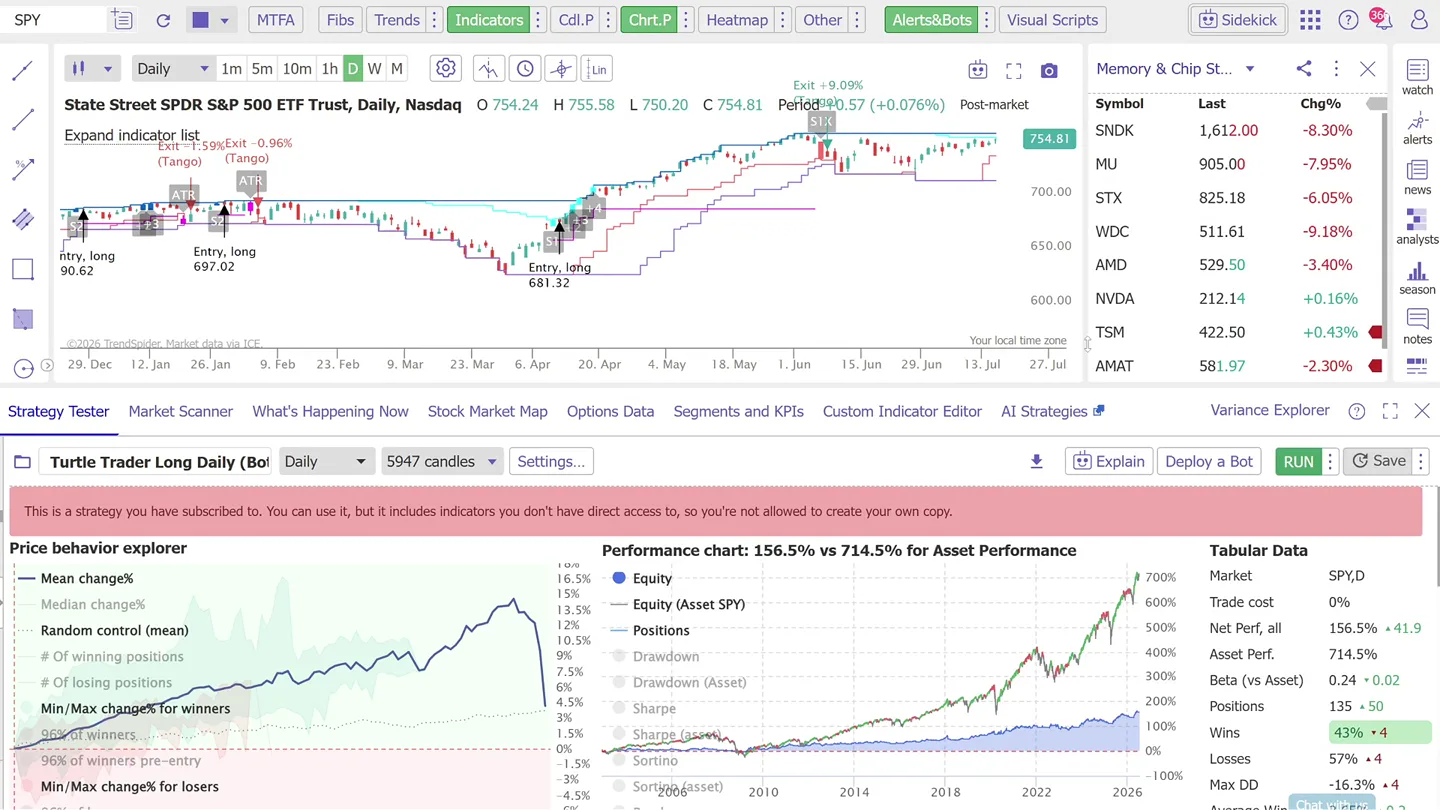Refresh the chart with the reload icon
The height and width of the screenshot is (810, 1440).
(x=163, y=20)
